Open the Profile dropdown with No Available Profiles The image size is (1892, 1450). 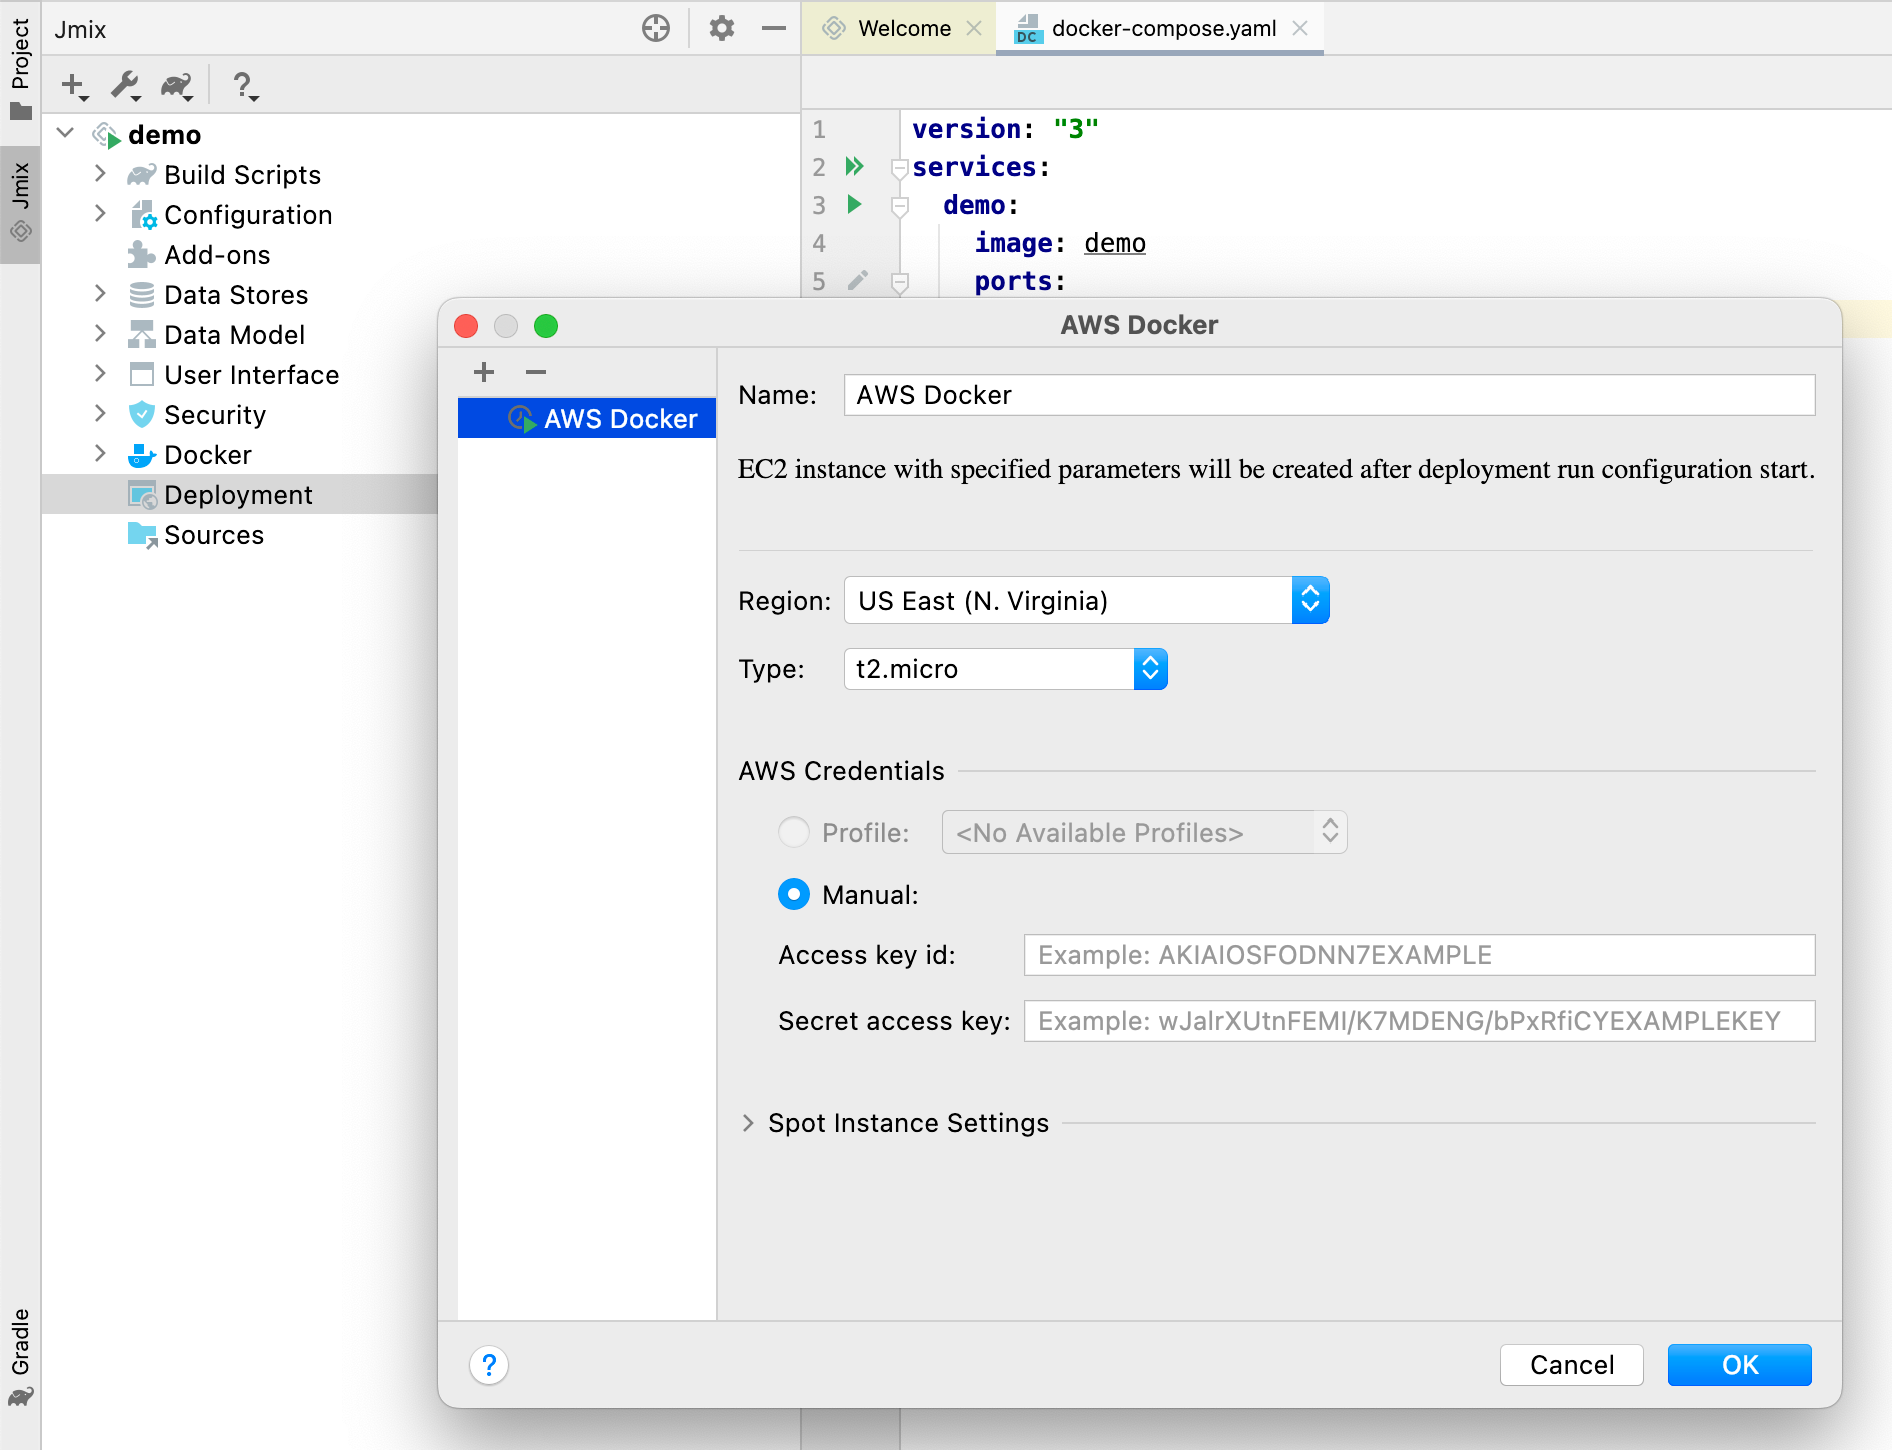1145,832
